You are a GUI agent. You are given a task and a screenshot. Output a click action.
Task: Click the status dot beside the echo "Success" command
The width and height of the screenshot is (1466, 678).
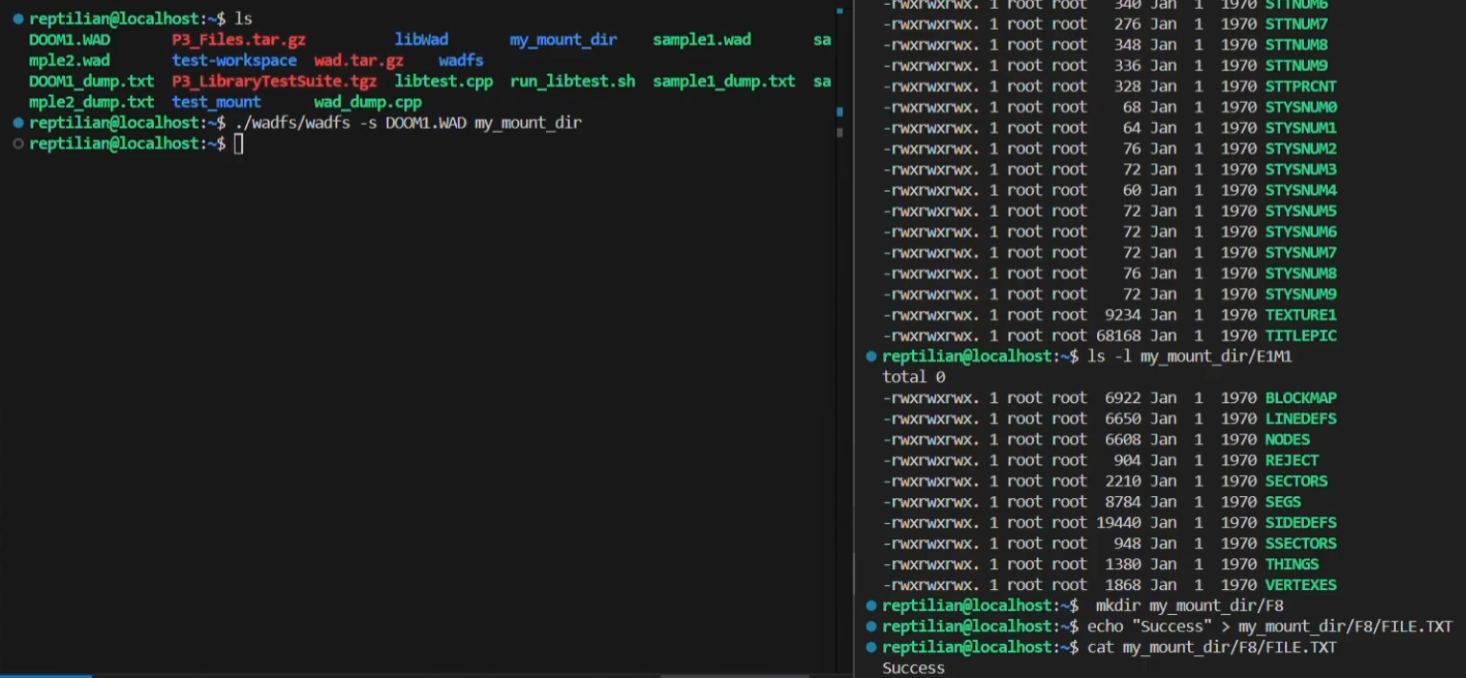(872, 627)
